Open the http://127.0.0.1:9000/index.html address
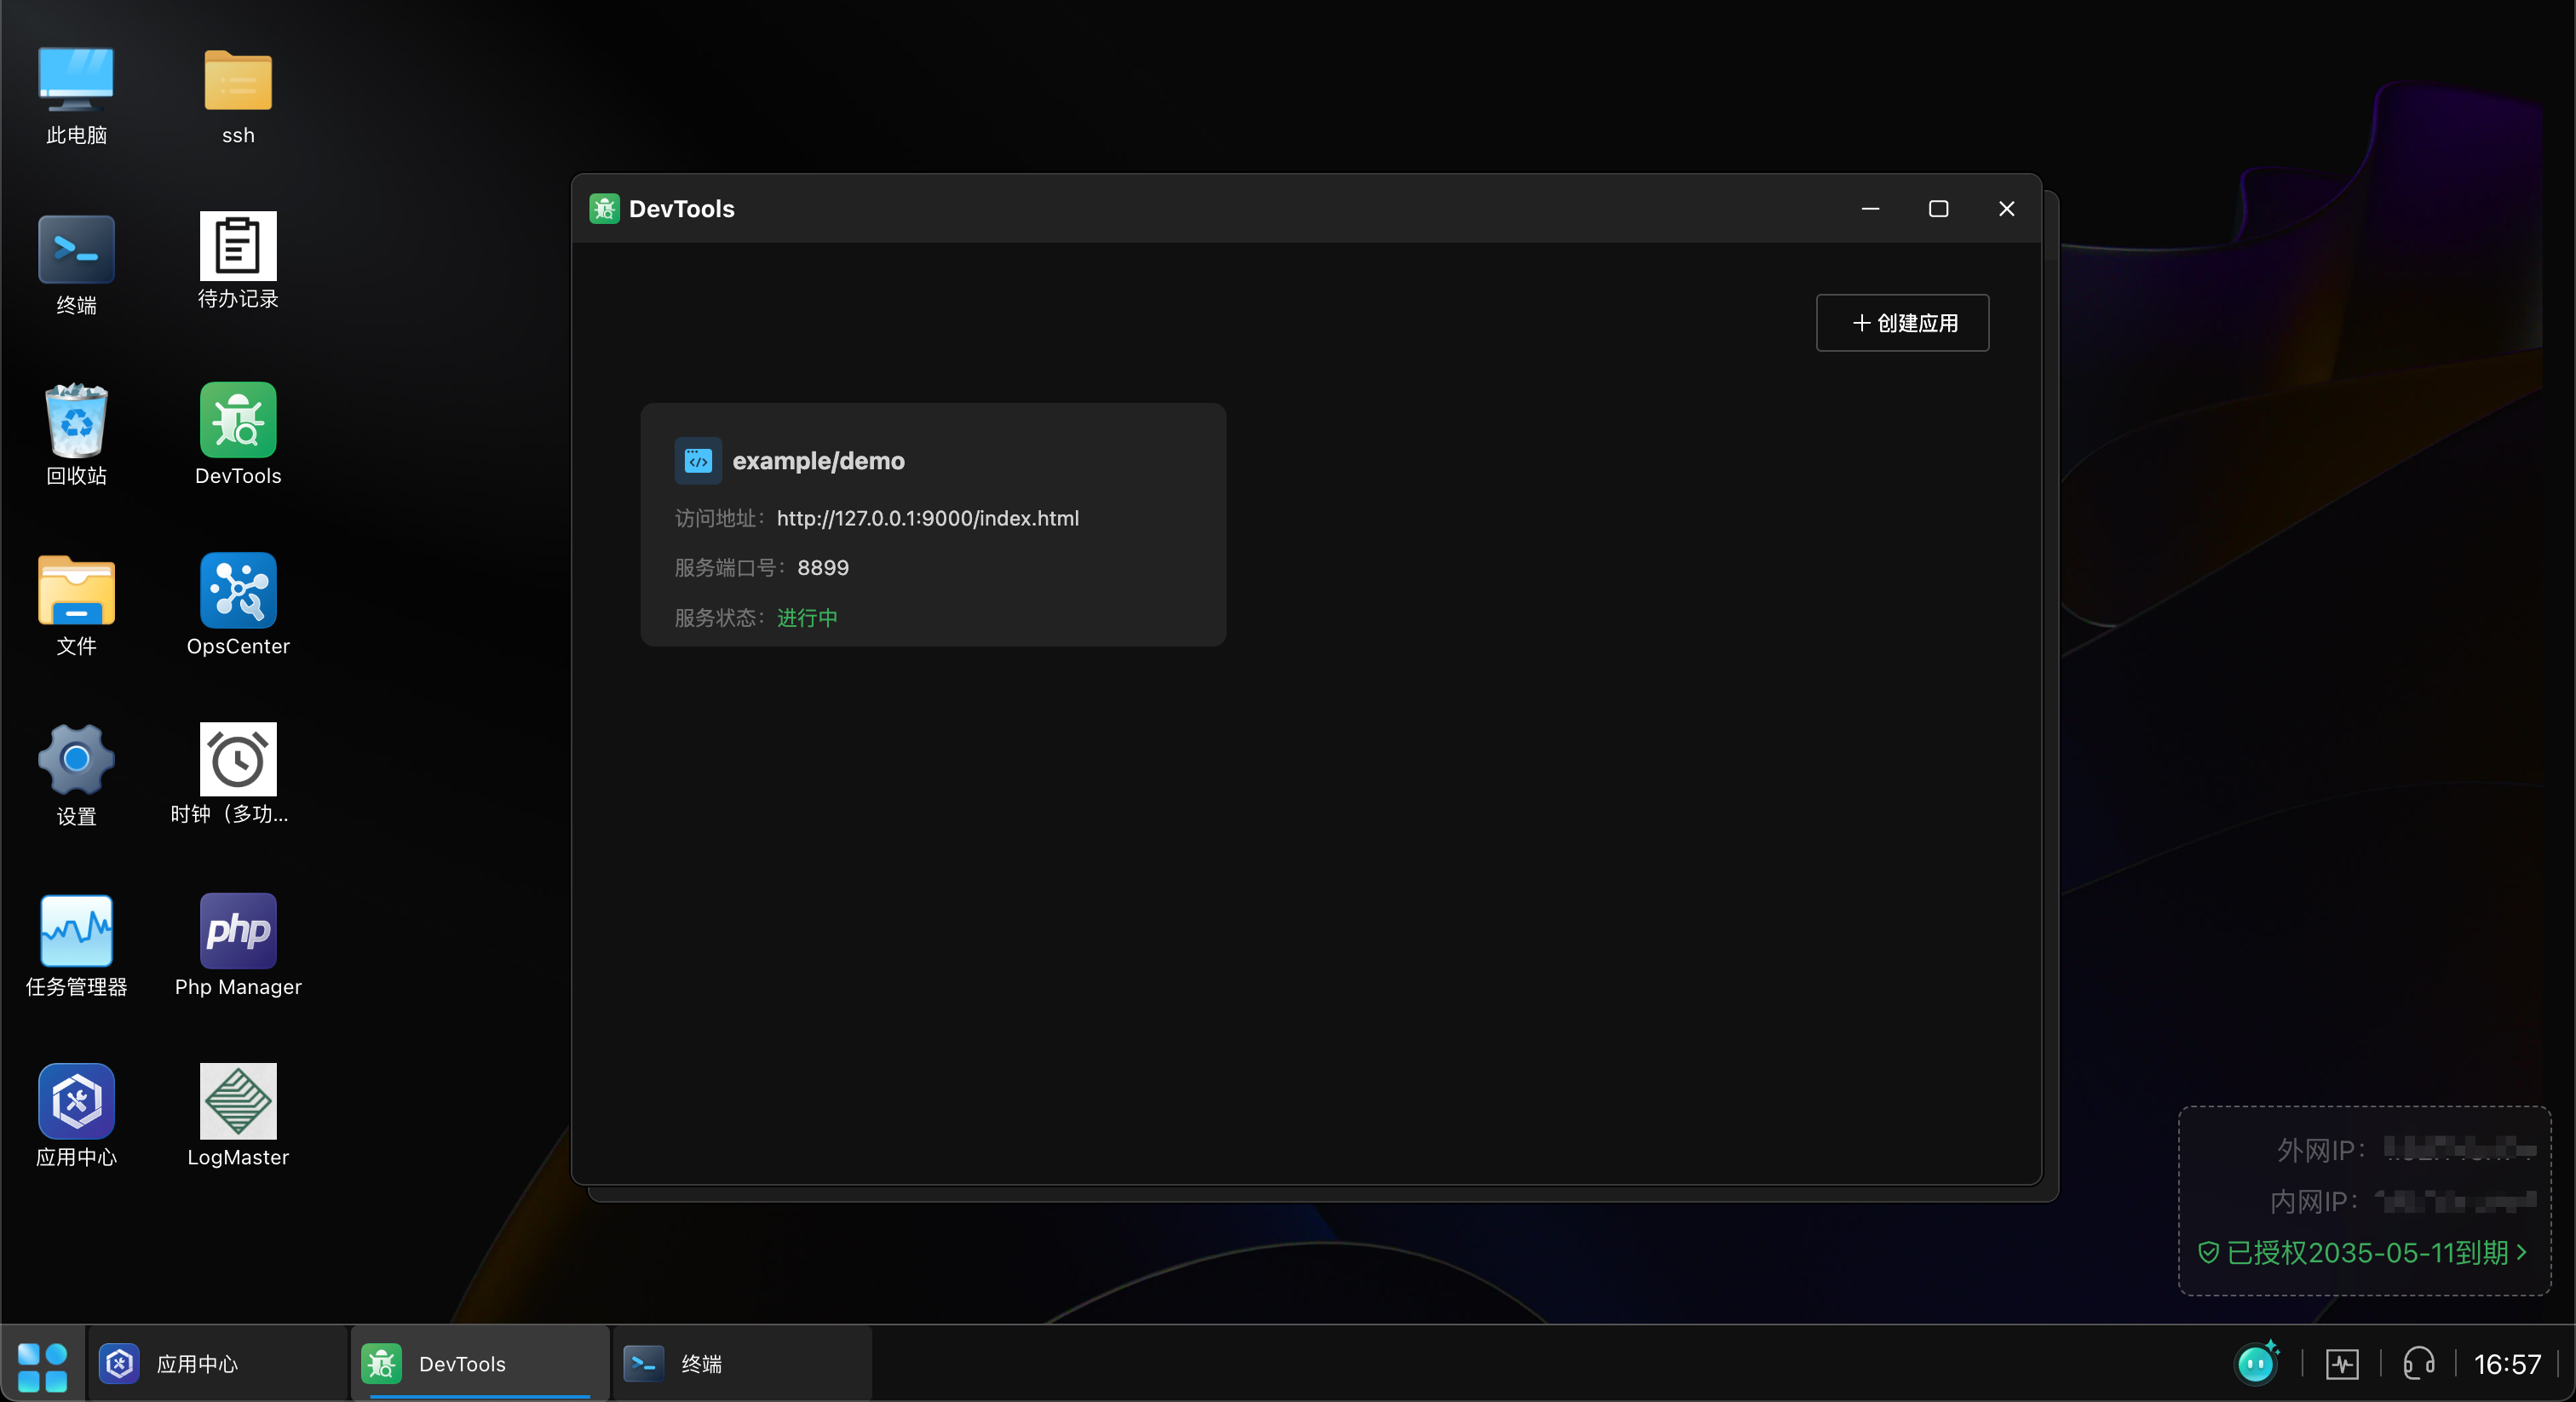The image size is (2576, 1402). pyautogui.click(x=927, y=518)
